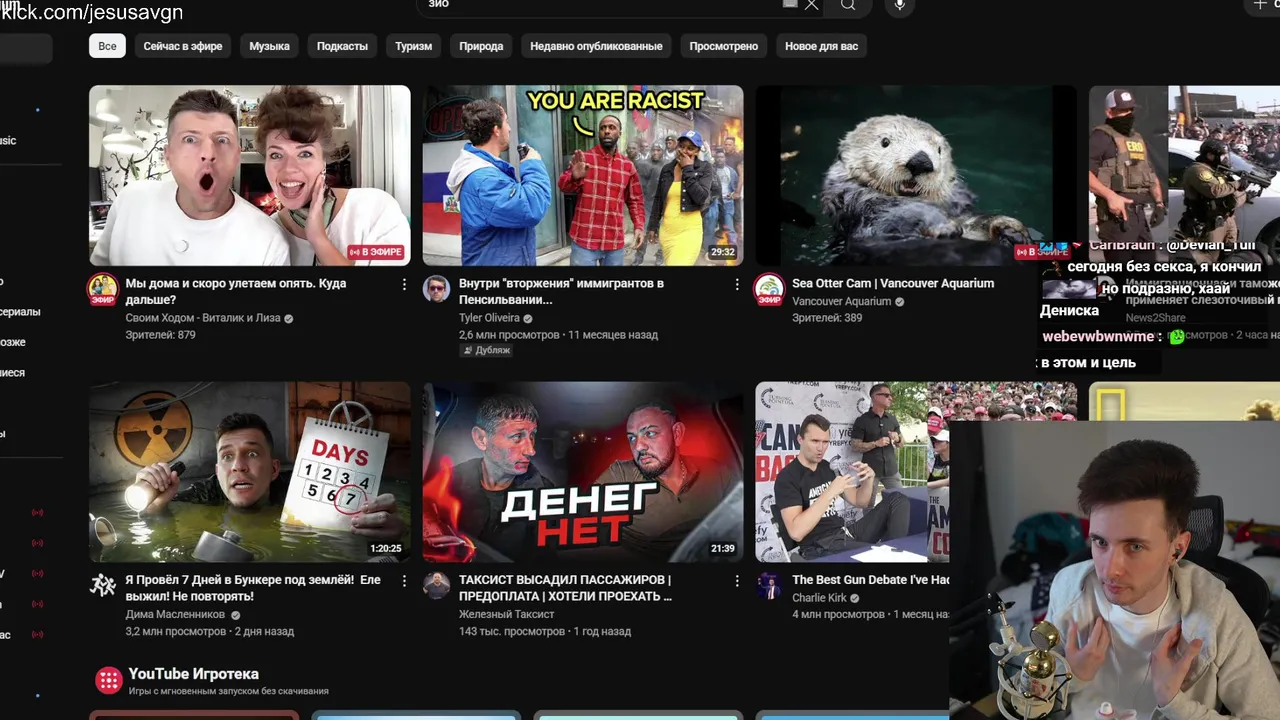This screenshot has height=720, width=1280.
Task: Click the 'YouTube Игротека' section heading
Action: (x=193, y=674)
